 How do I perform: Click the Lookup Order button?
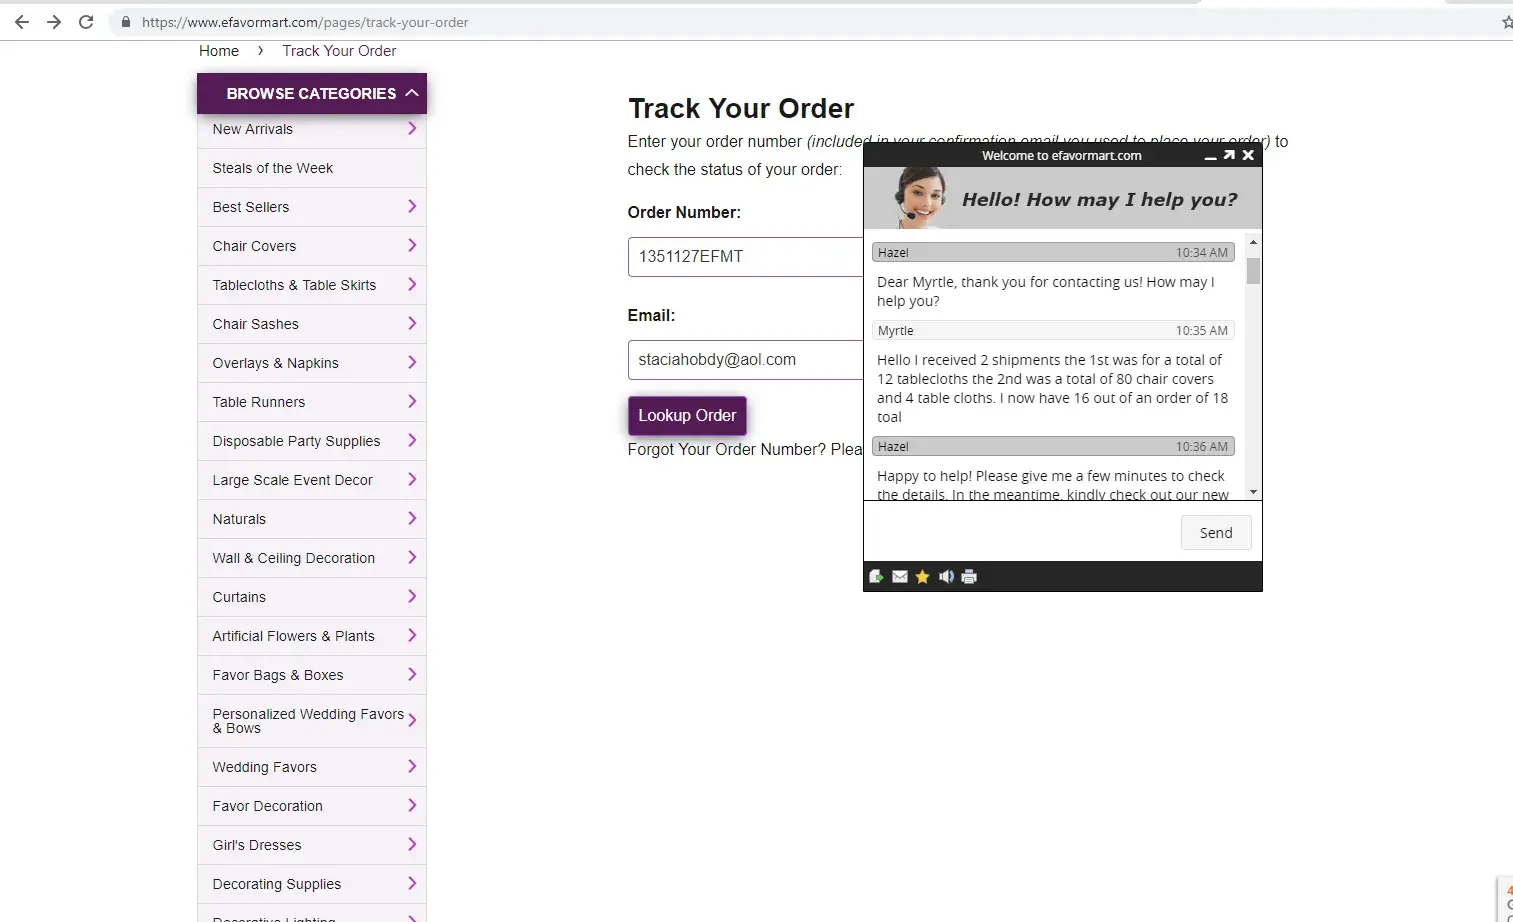[x=687, y=416]
